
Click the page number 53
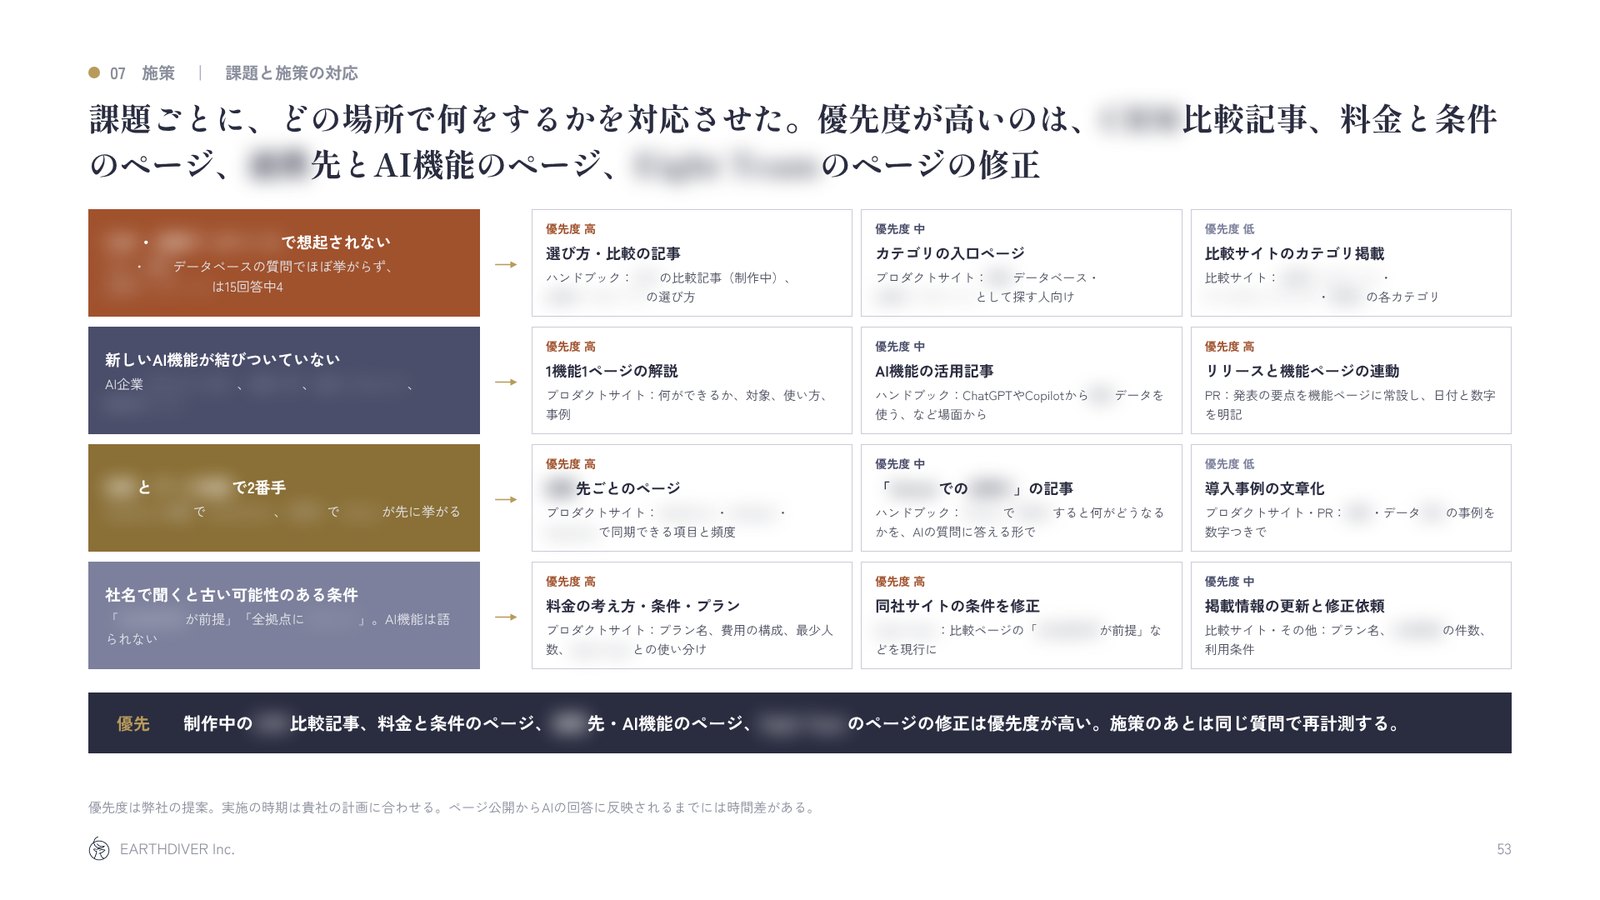pyautogui.click(x=1504, y=849)
